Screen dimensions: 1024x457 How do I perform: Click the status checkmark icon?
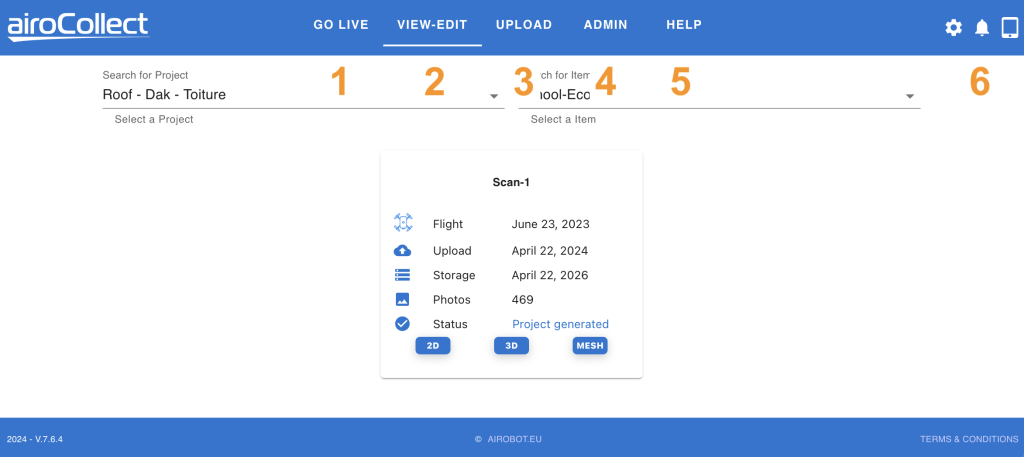point(403,324)
